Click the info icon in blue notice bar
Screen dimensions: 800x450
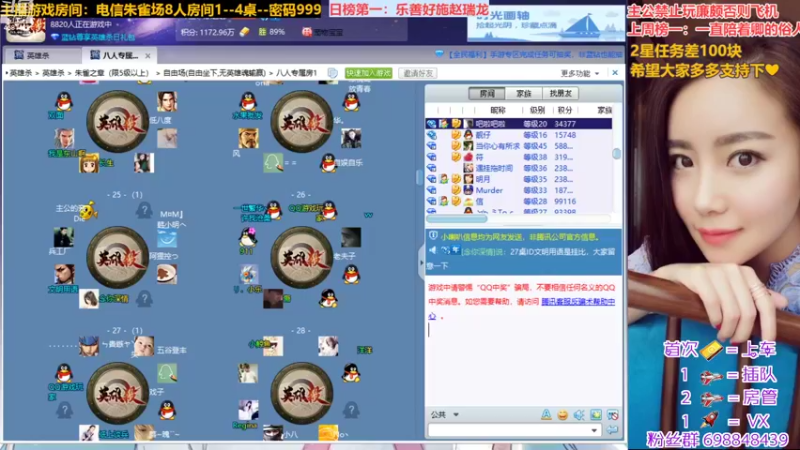(x=433, y=236)
